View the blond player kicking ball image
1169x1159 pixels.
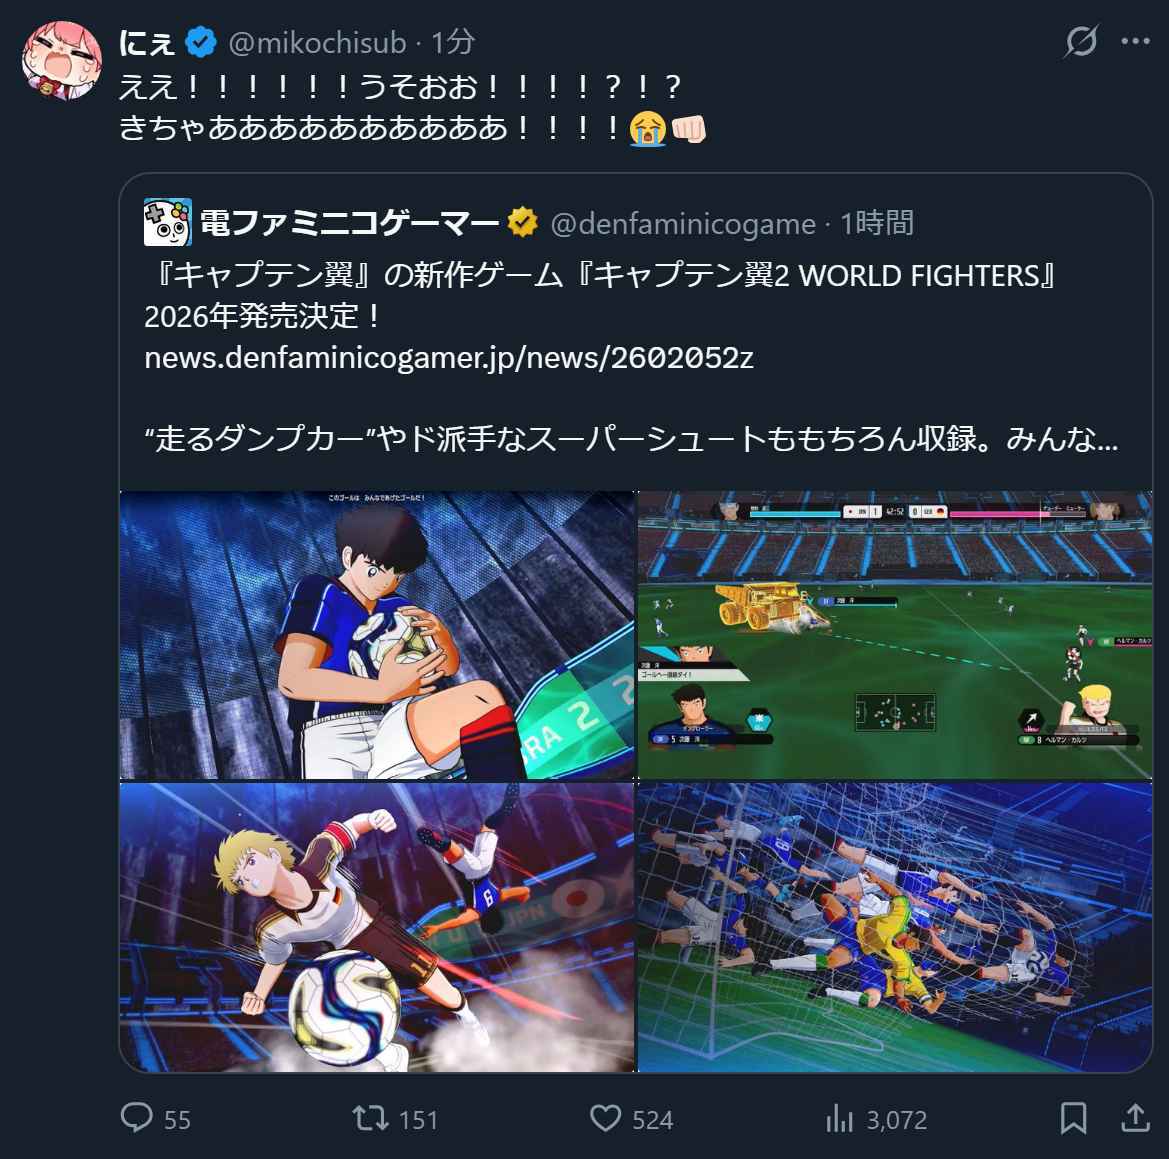(377, 927)
